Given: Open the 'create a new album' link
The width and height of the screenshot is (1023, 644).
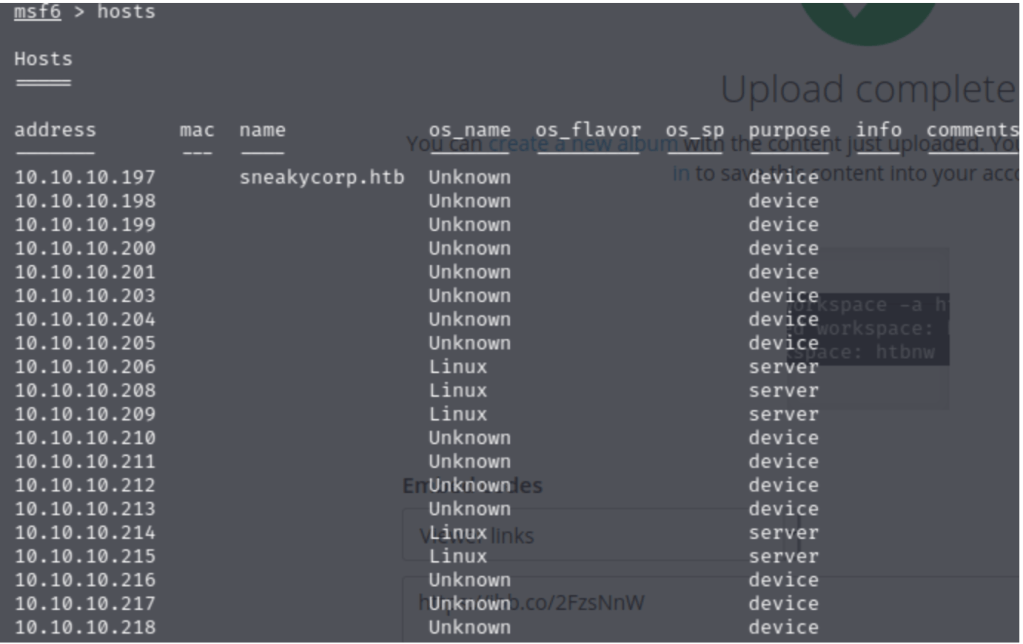Looking at the screenshot, I should 583,144.
